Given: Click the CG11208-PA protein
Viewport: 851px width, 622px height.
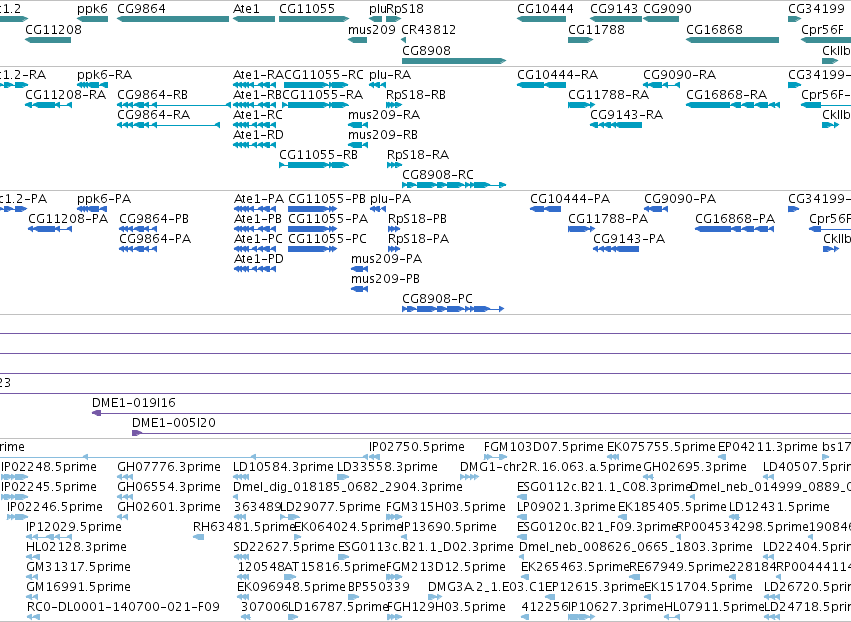Looking at the screenshot, I should [50, 229].
